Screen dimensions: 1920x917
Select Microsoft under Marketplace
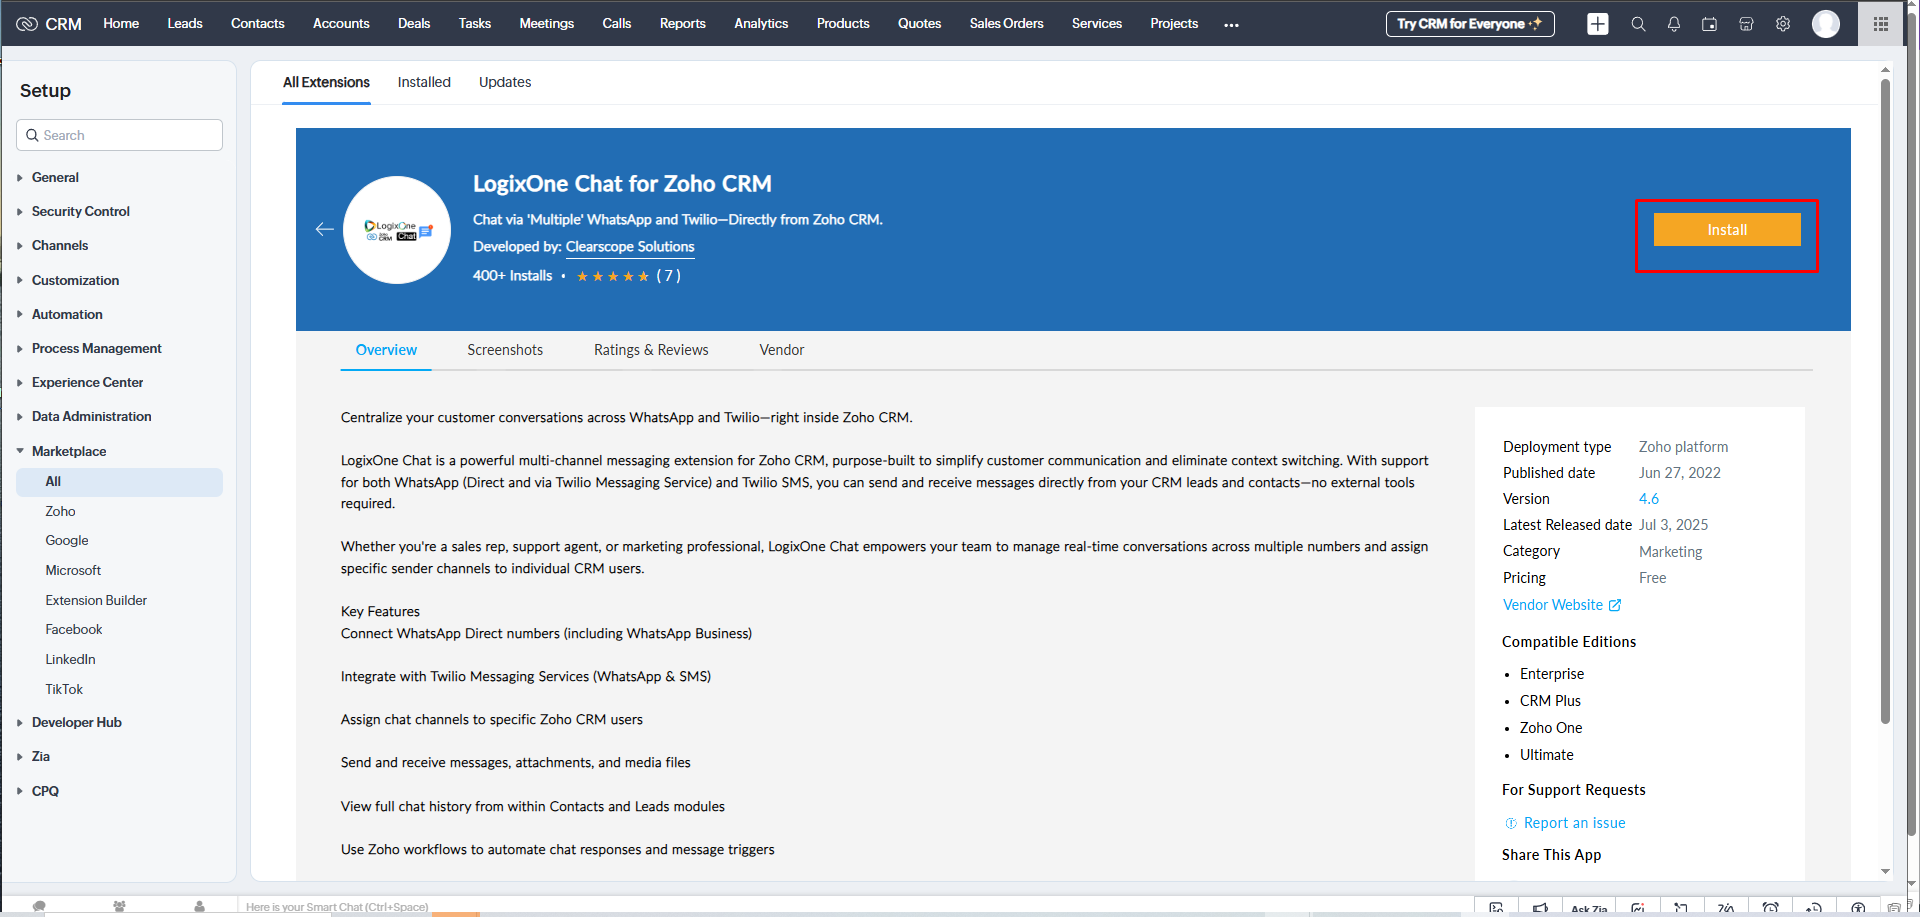73,570
